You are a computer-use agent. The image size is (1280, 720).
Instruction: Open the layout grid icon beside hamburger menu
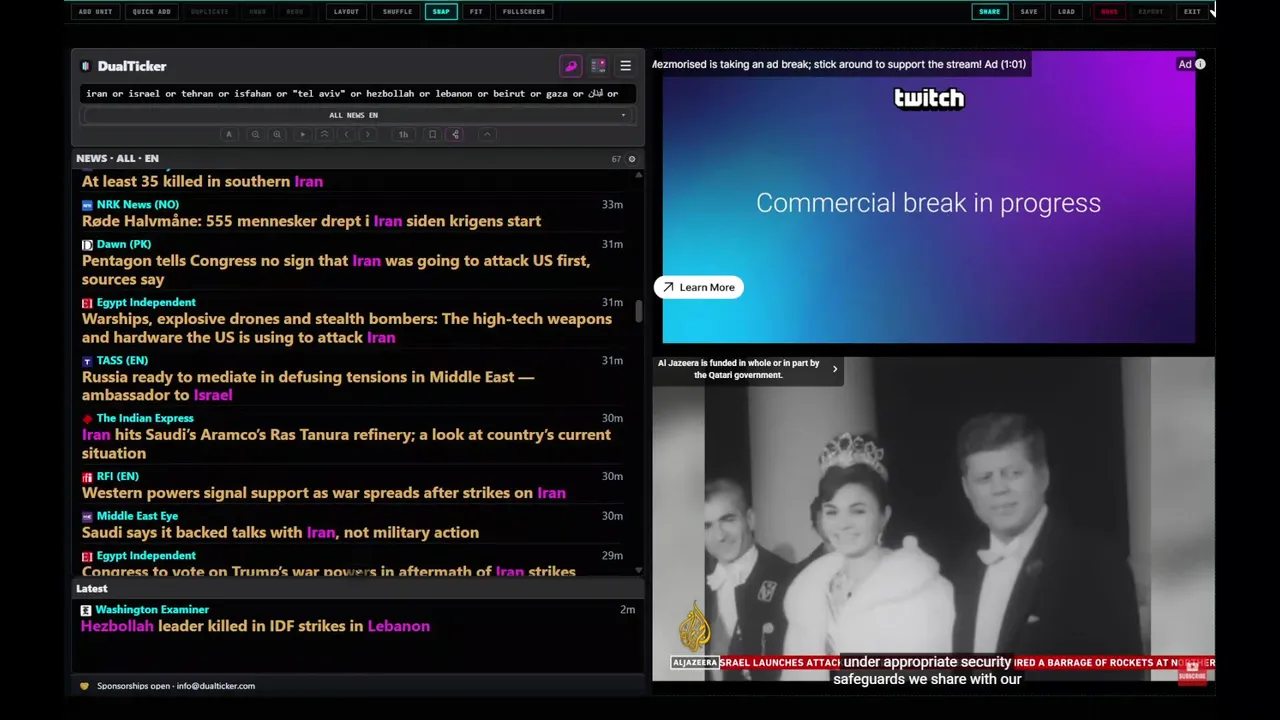pyautogui.click(x=598, y=66)
